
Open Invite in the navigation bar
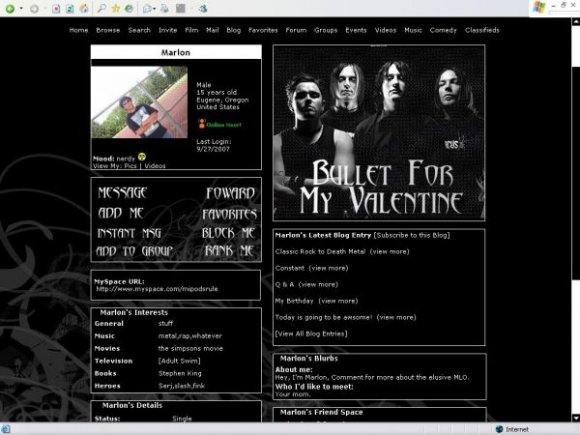coord(168,30)
